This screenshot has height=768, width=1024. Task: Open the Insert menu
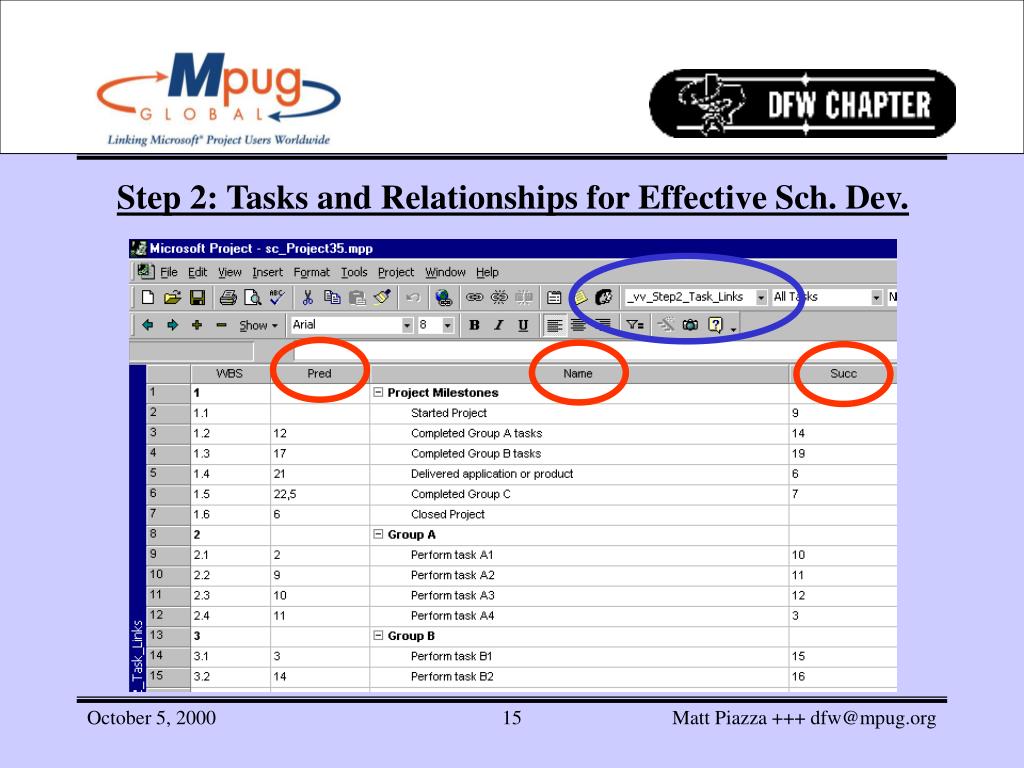click(267, 272)
